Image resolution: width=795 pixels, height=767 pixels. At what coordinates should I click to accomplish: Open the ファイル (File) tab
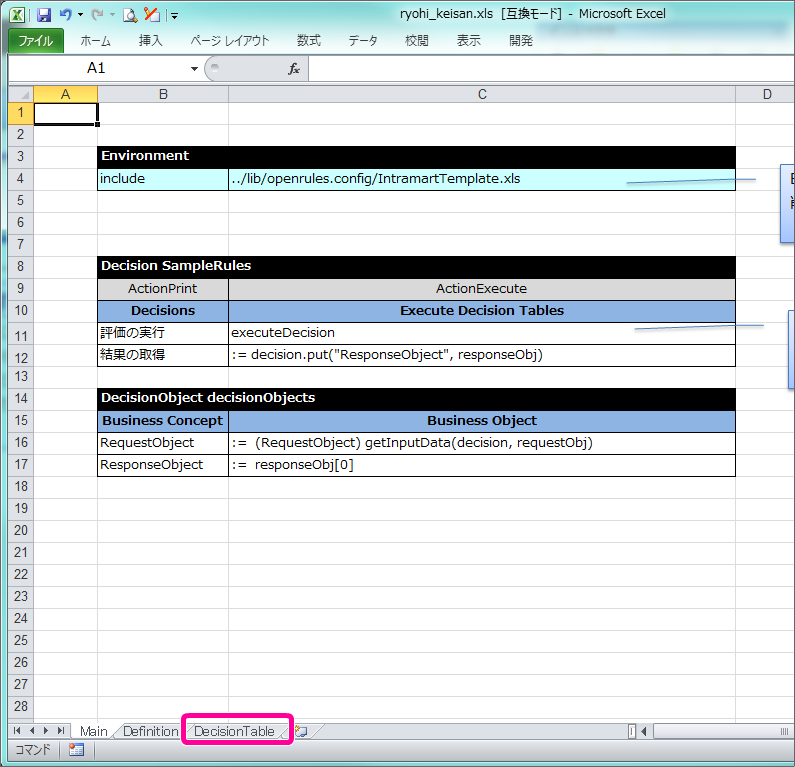coord(36,41)
